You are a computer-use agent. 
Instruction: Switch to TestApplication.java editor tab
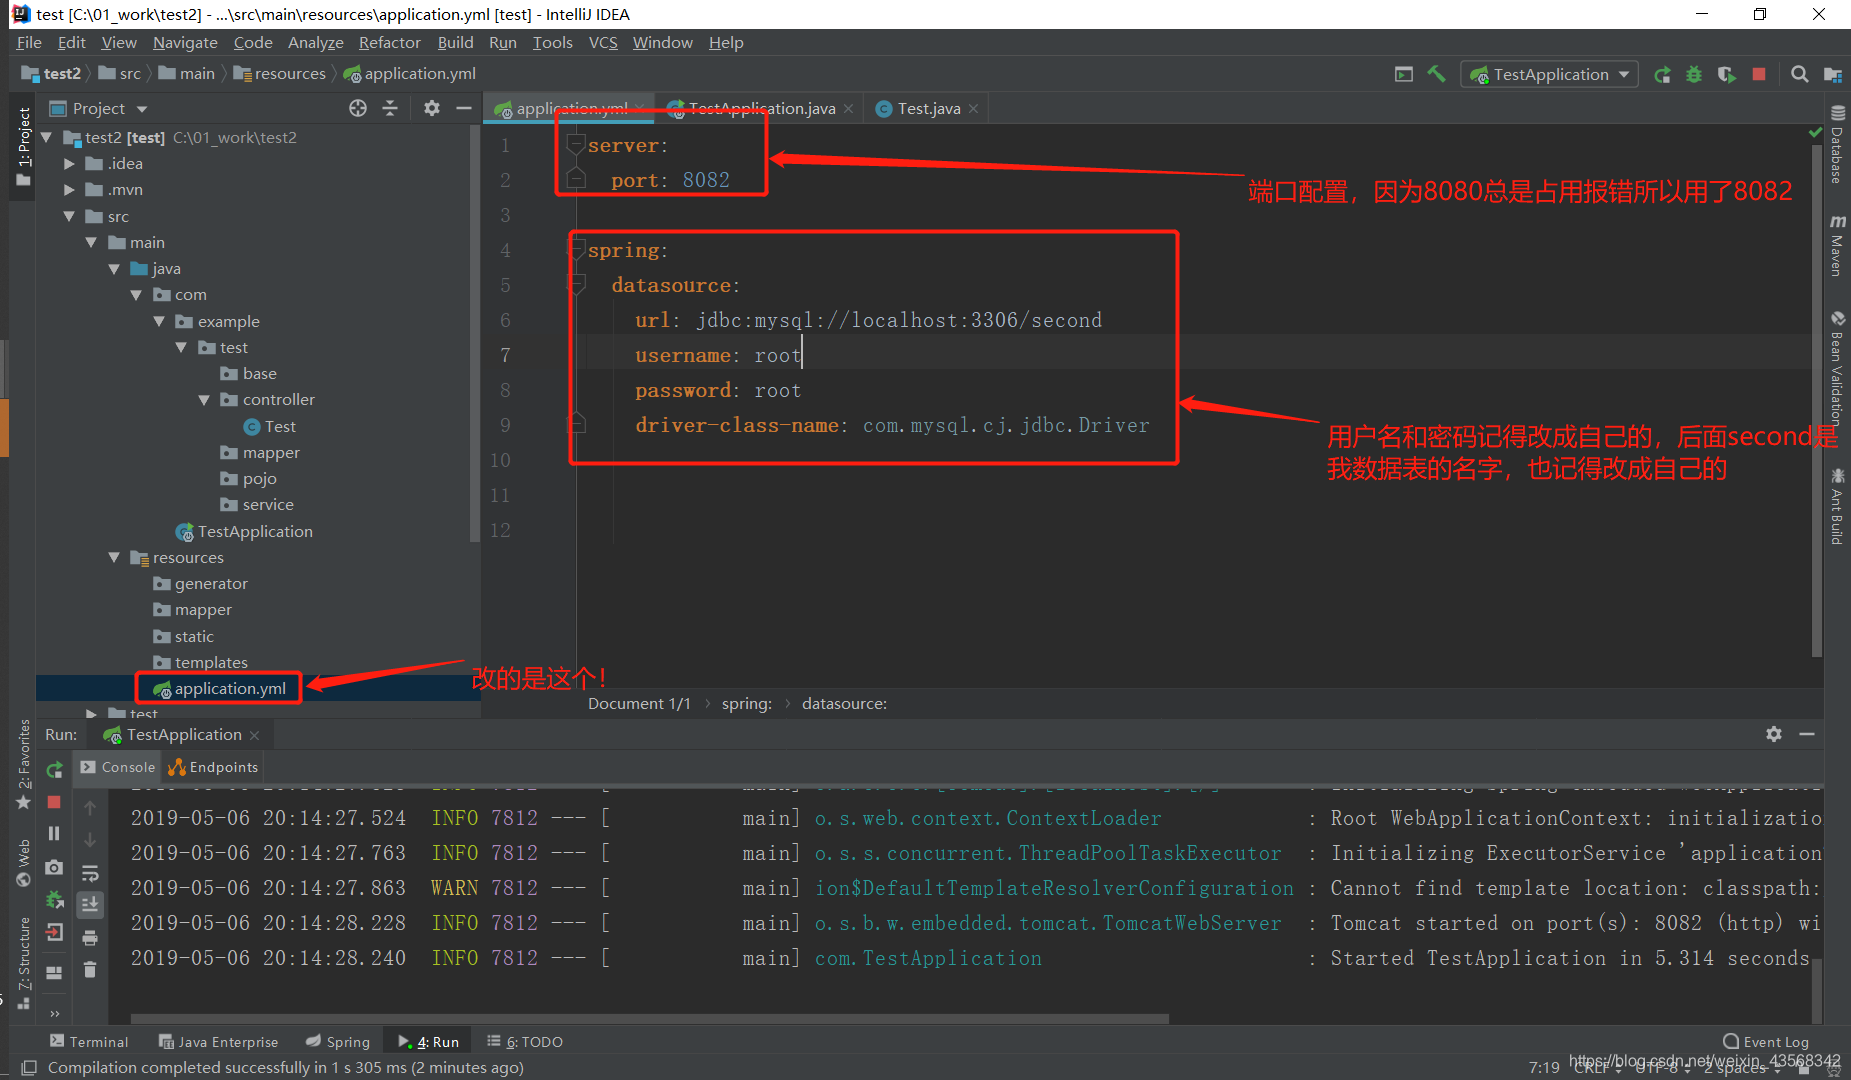761,108
